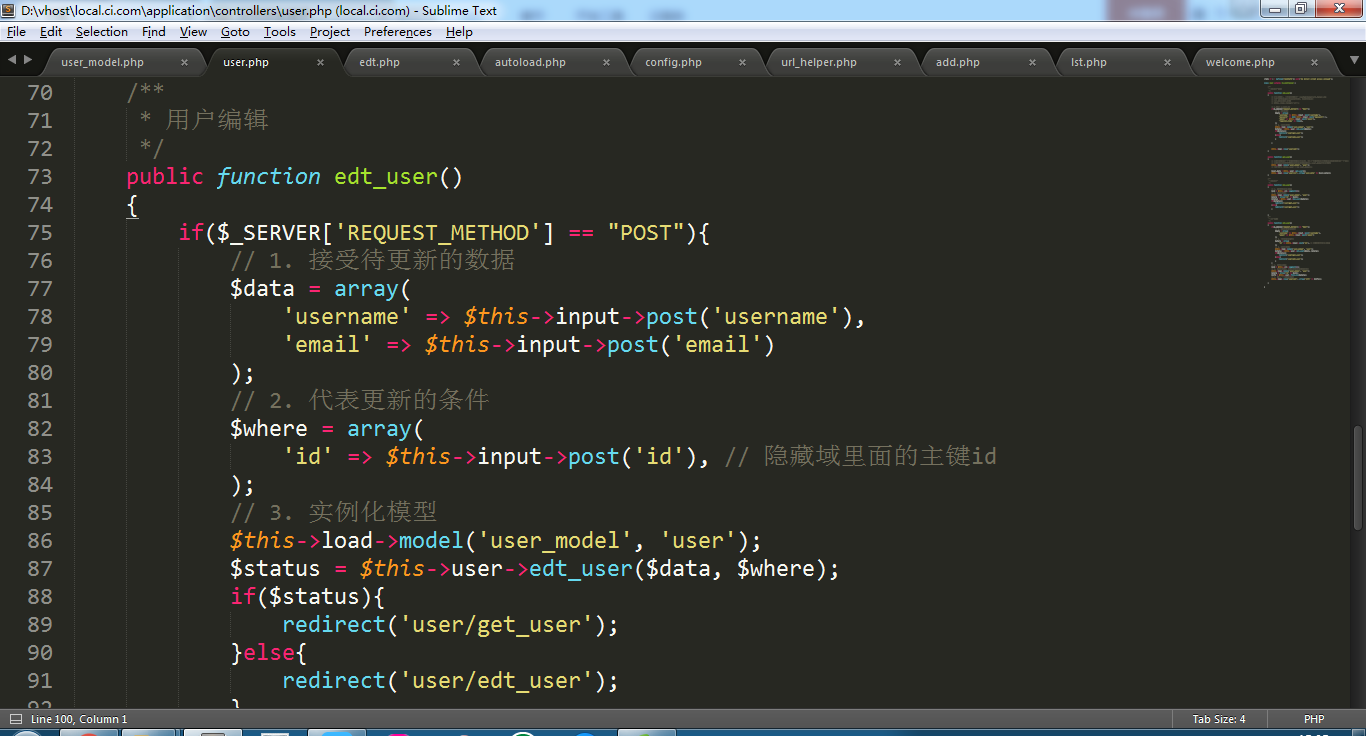Close the url_helper.php tab
Screen dimensions: 1366x736
coord(897,62)
